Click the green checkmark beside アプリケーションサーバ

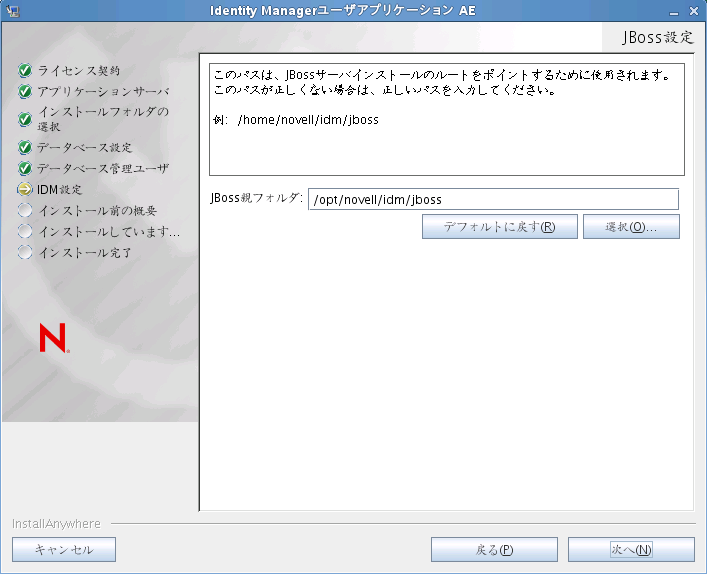tap(25, 92)
